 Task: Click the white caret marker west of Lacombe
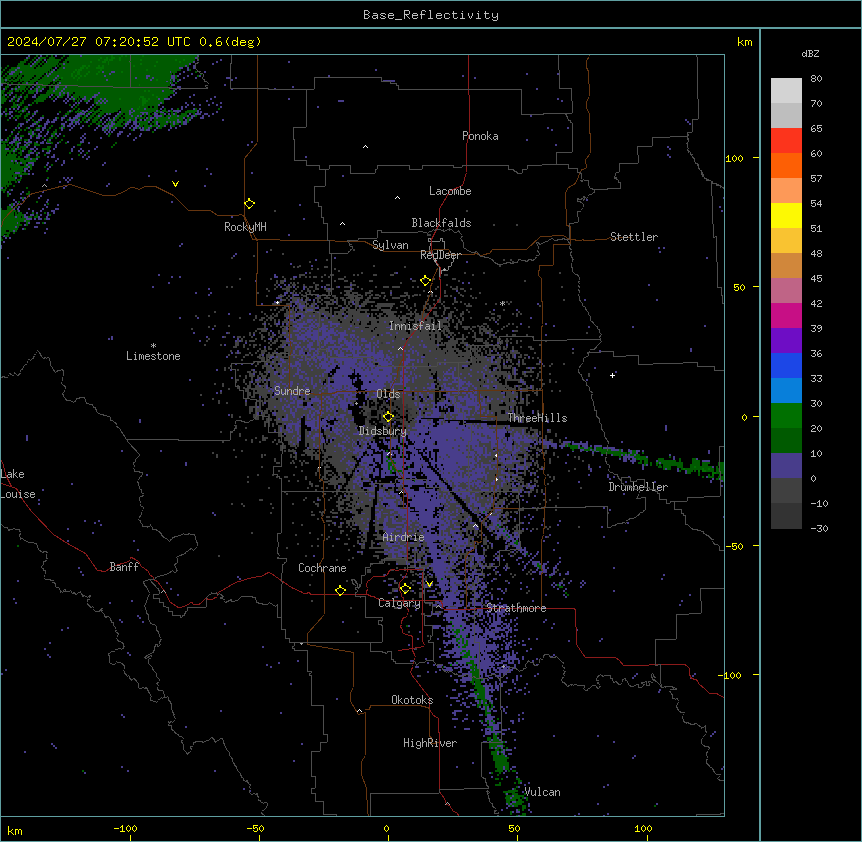[397, 198]
